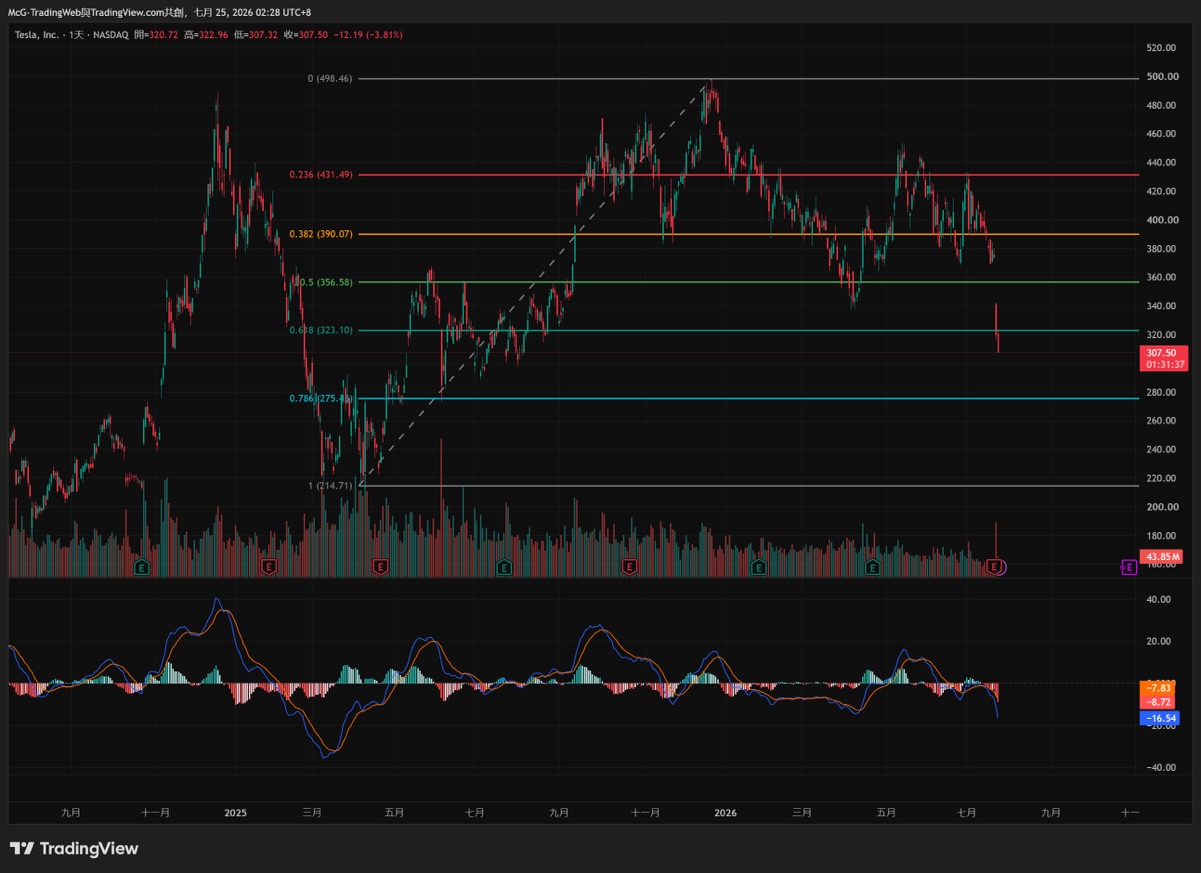Image resolution: width=1201 pixels, height=873 pixels.
Task: Click the 2026 time axis label
Action: click(725, 813)
